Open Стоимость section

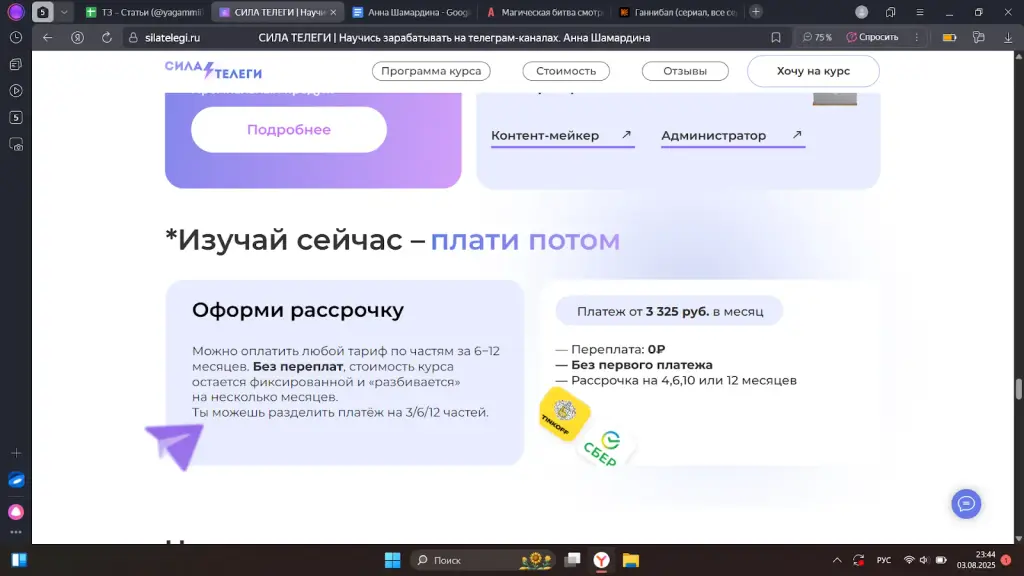(x=566, y=71)
